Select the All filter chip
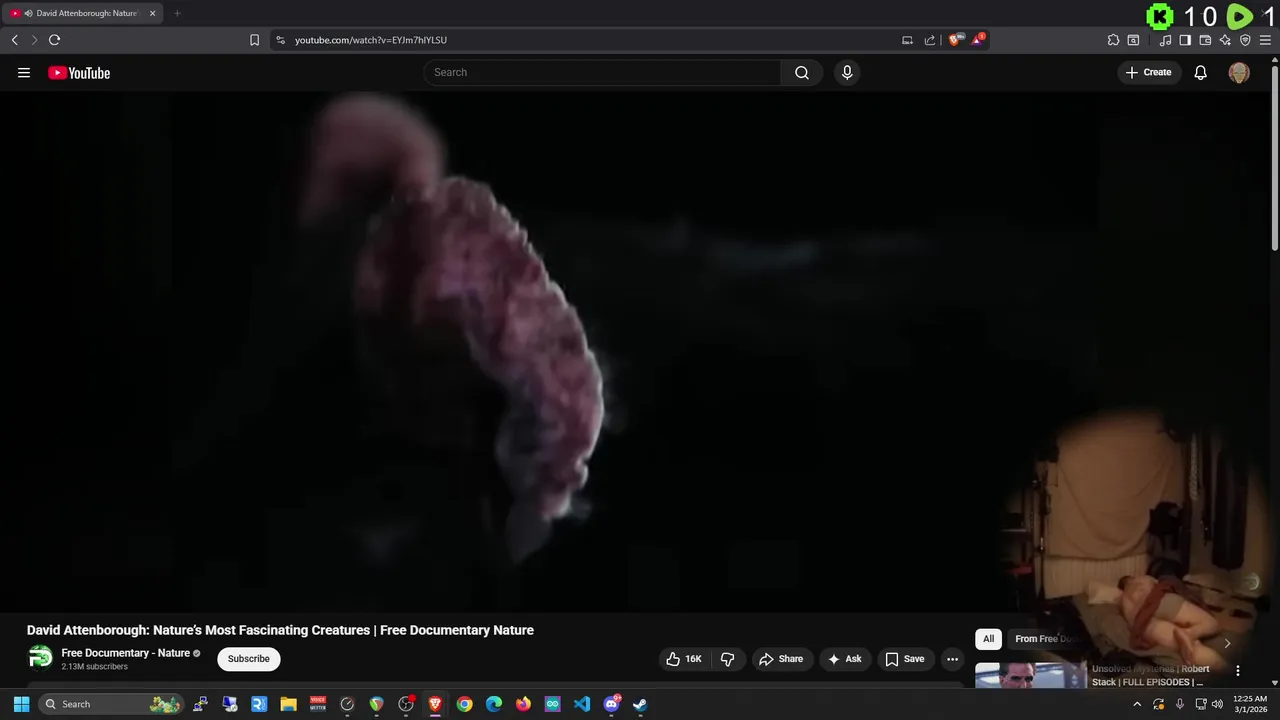This screenshot has width=1280, height=720. pos(988,639)
